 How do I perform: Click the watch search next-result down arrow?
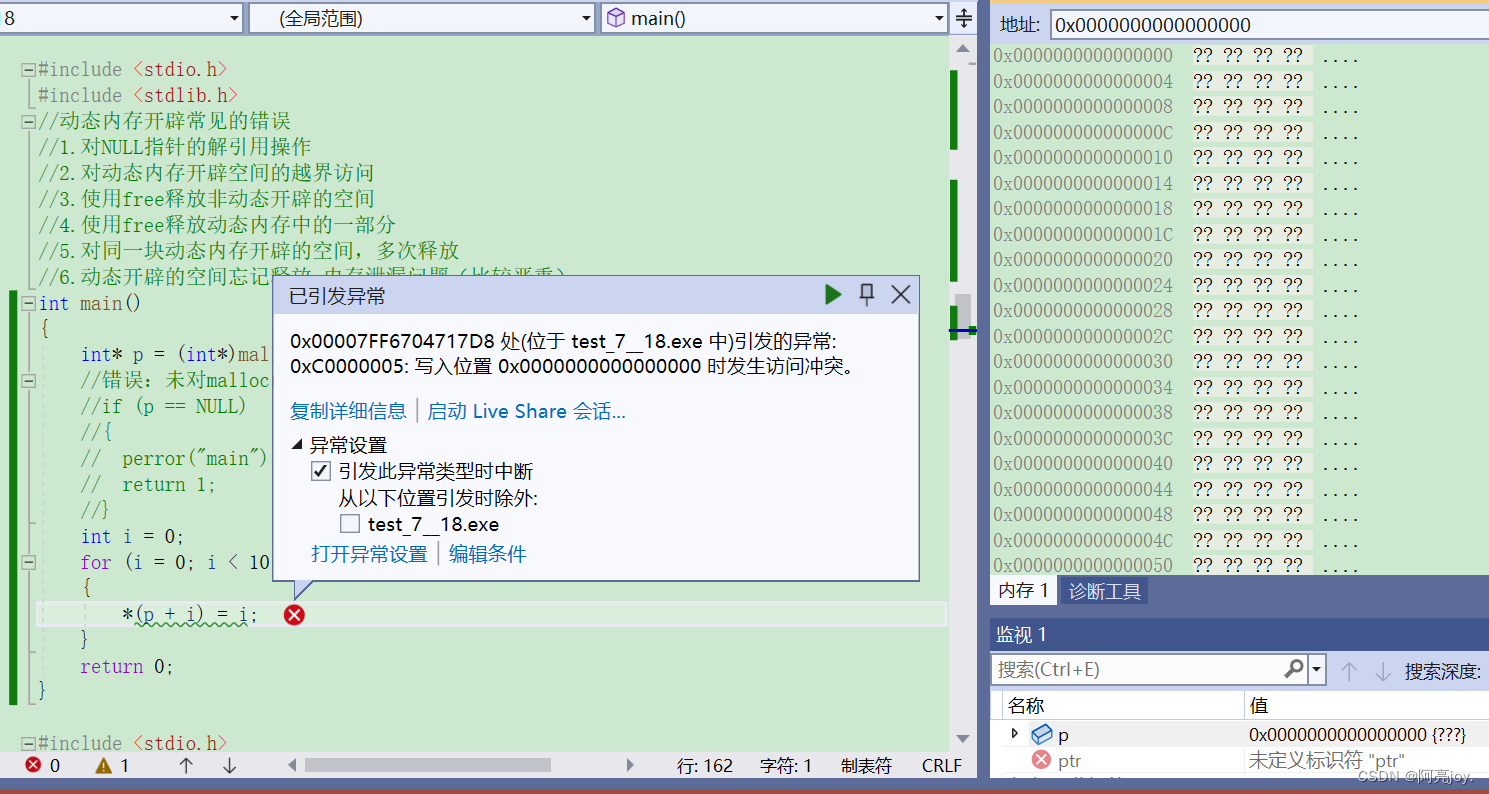pos(1383,671)
